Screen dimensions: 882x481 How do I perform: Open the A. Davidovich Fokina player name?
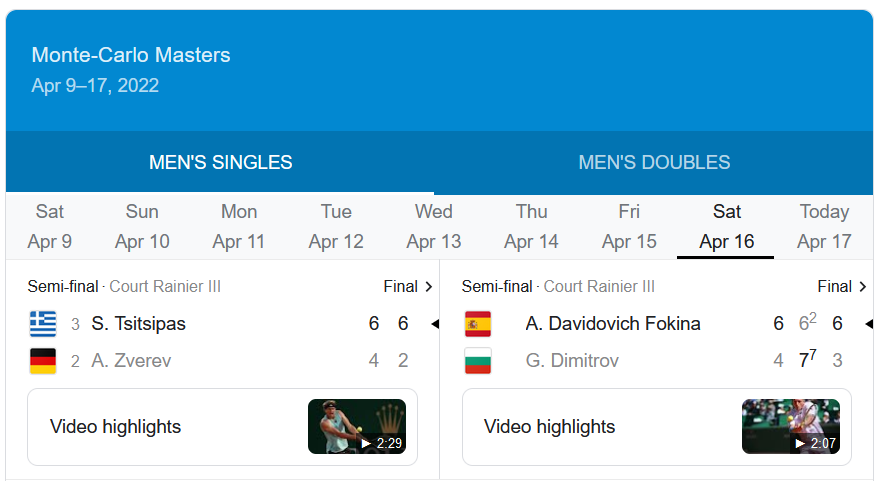(613, 324)
